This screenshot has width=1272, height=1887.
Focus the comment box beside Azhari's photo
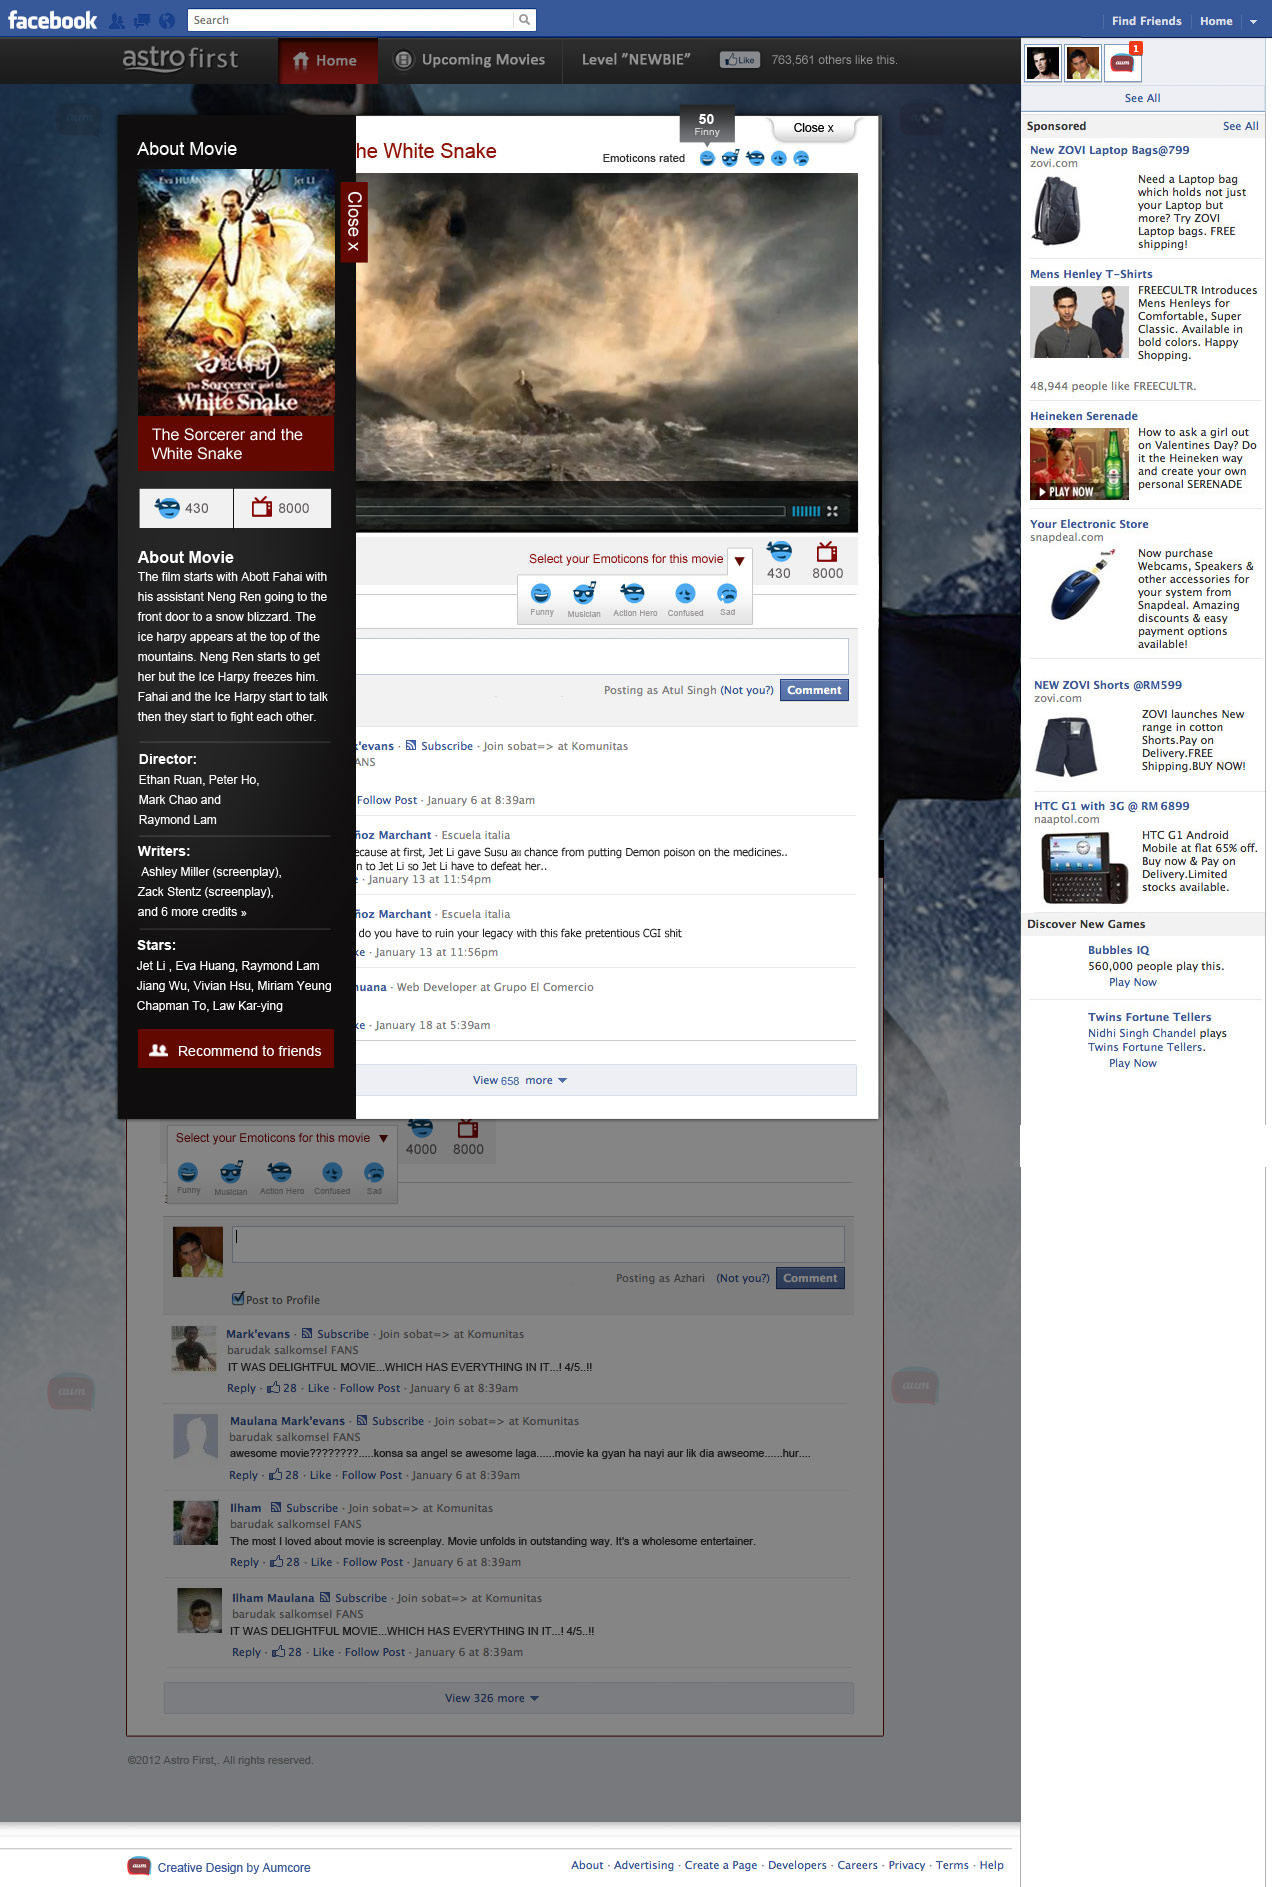click(x=538, y=1244)
